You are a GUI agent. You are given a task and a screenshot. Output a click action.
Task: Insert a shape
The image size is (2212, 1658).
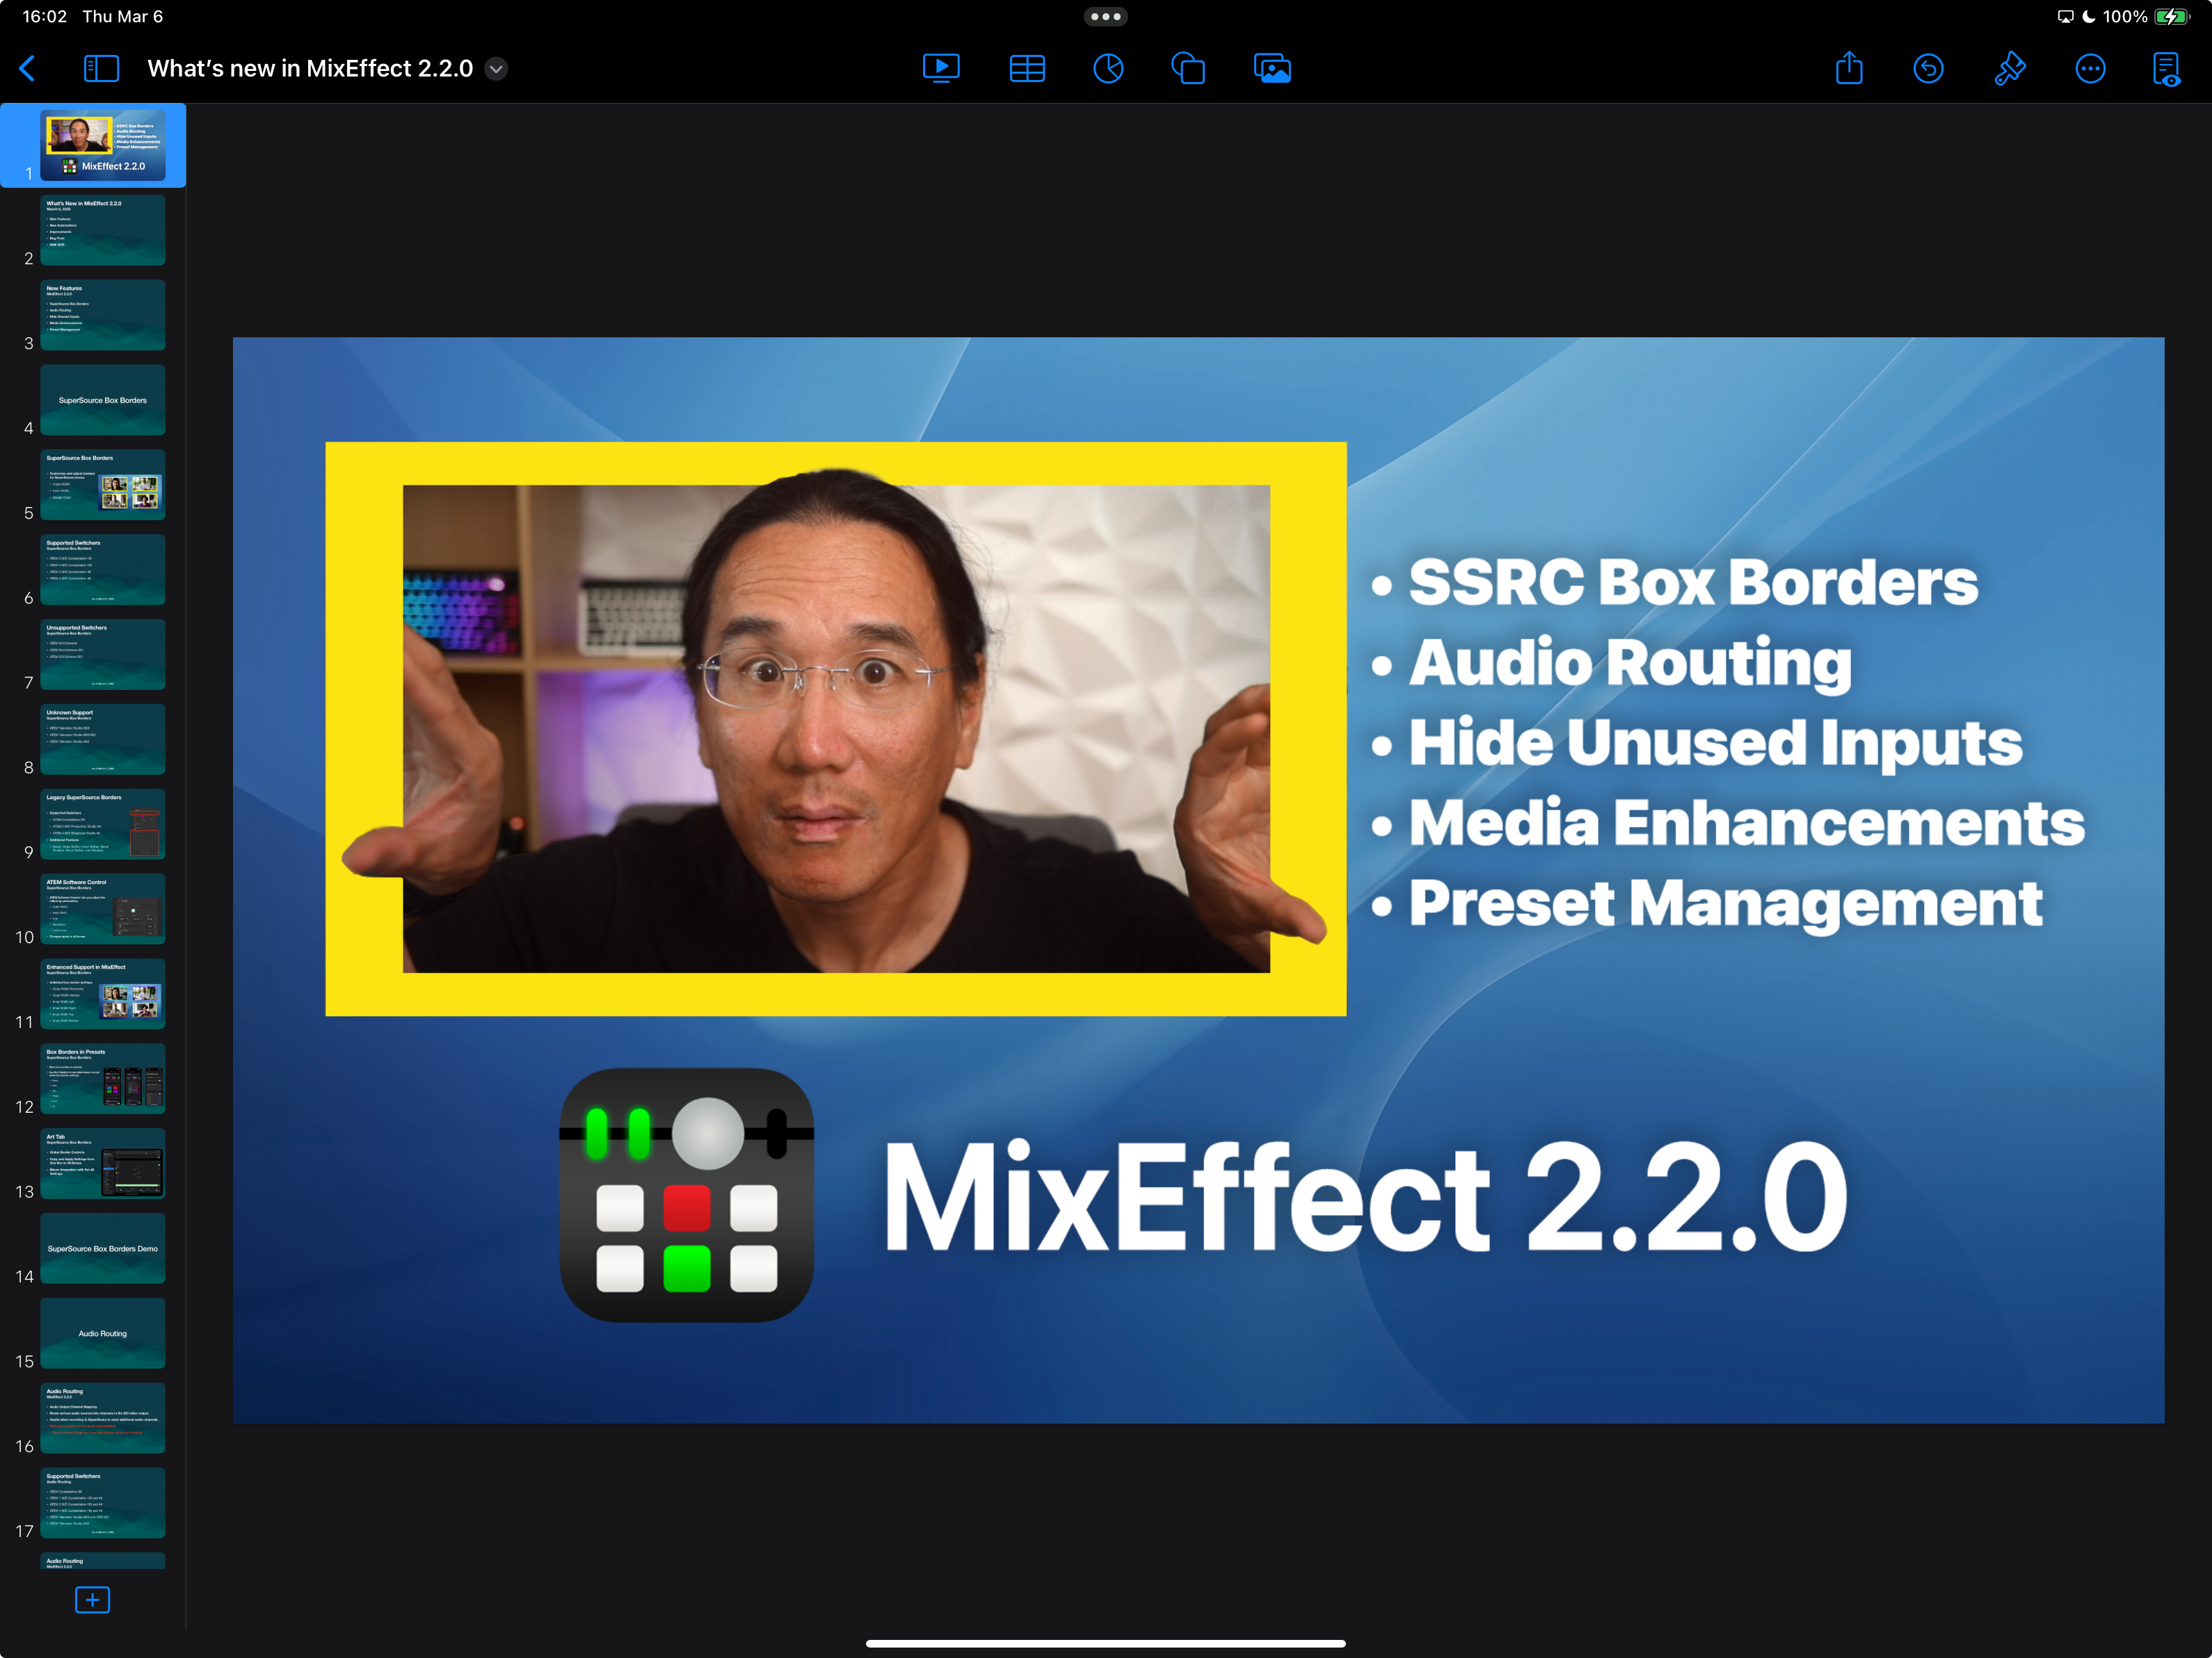tap(1188, 68)
